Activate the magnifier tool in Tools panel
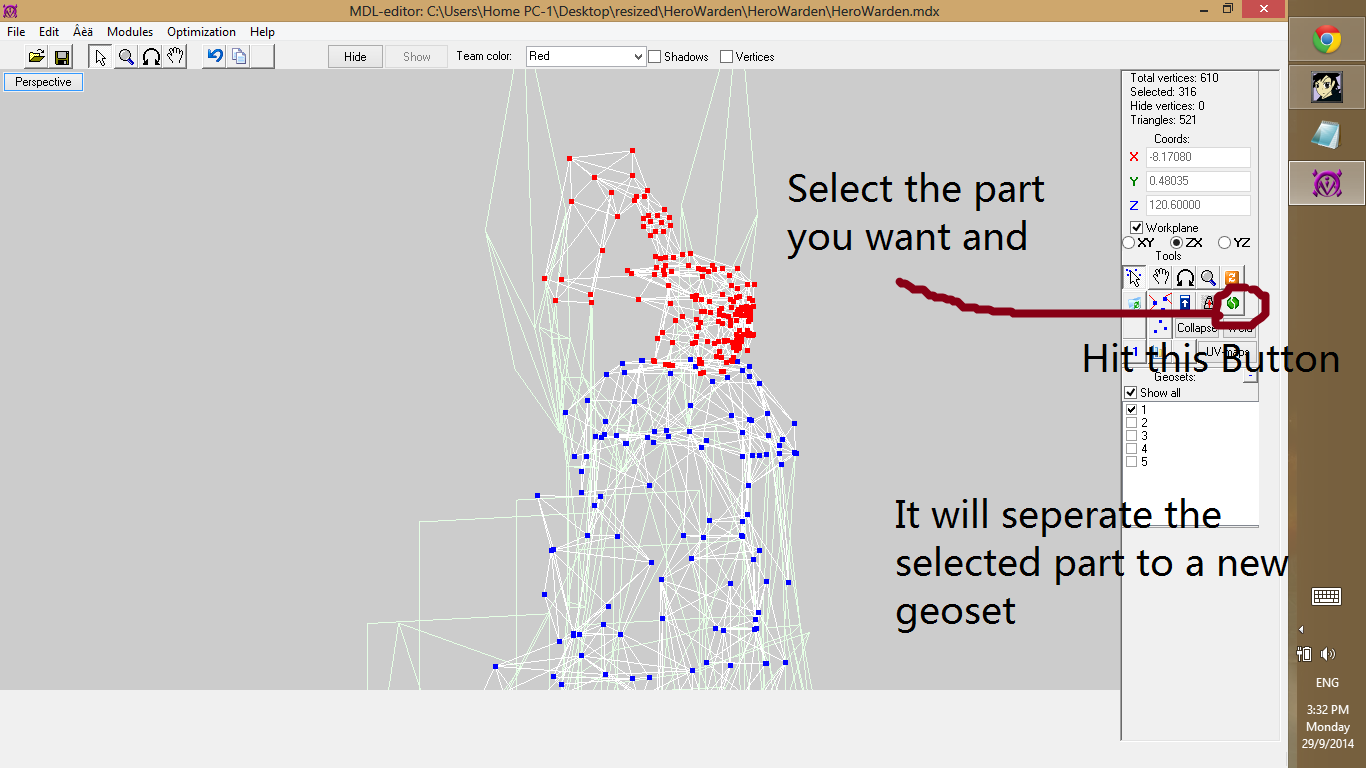Image resolution: width=1366 pixels, height=768 pixels. [1208, 278]
